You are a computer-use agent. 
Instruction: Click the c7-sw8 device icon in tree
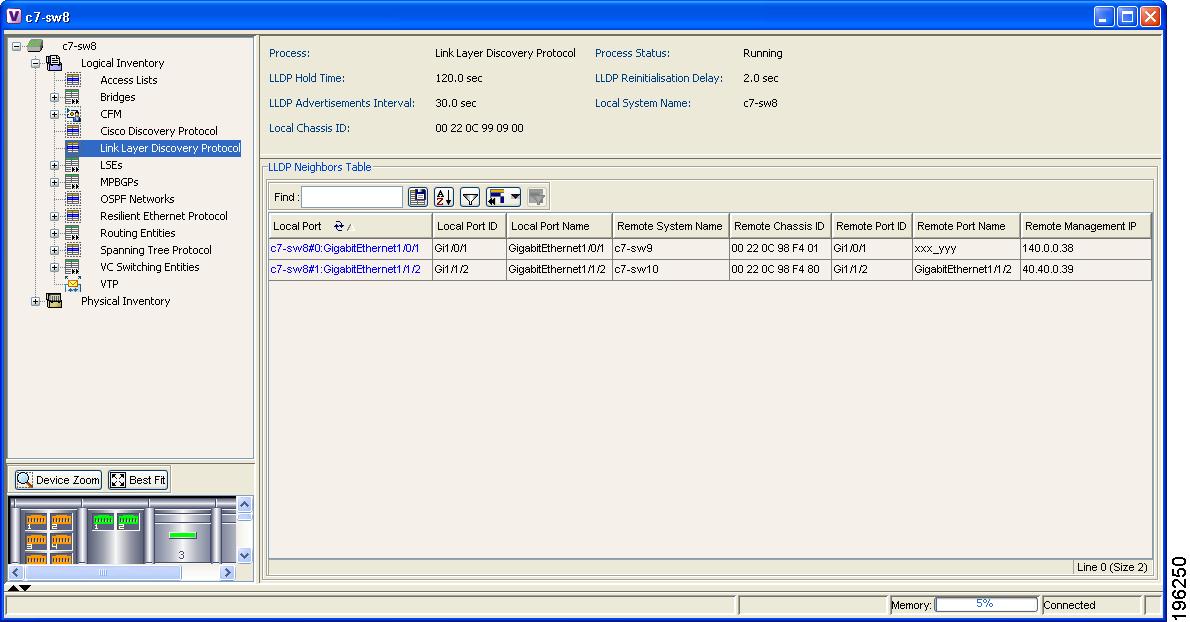tap(35, 46)
